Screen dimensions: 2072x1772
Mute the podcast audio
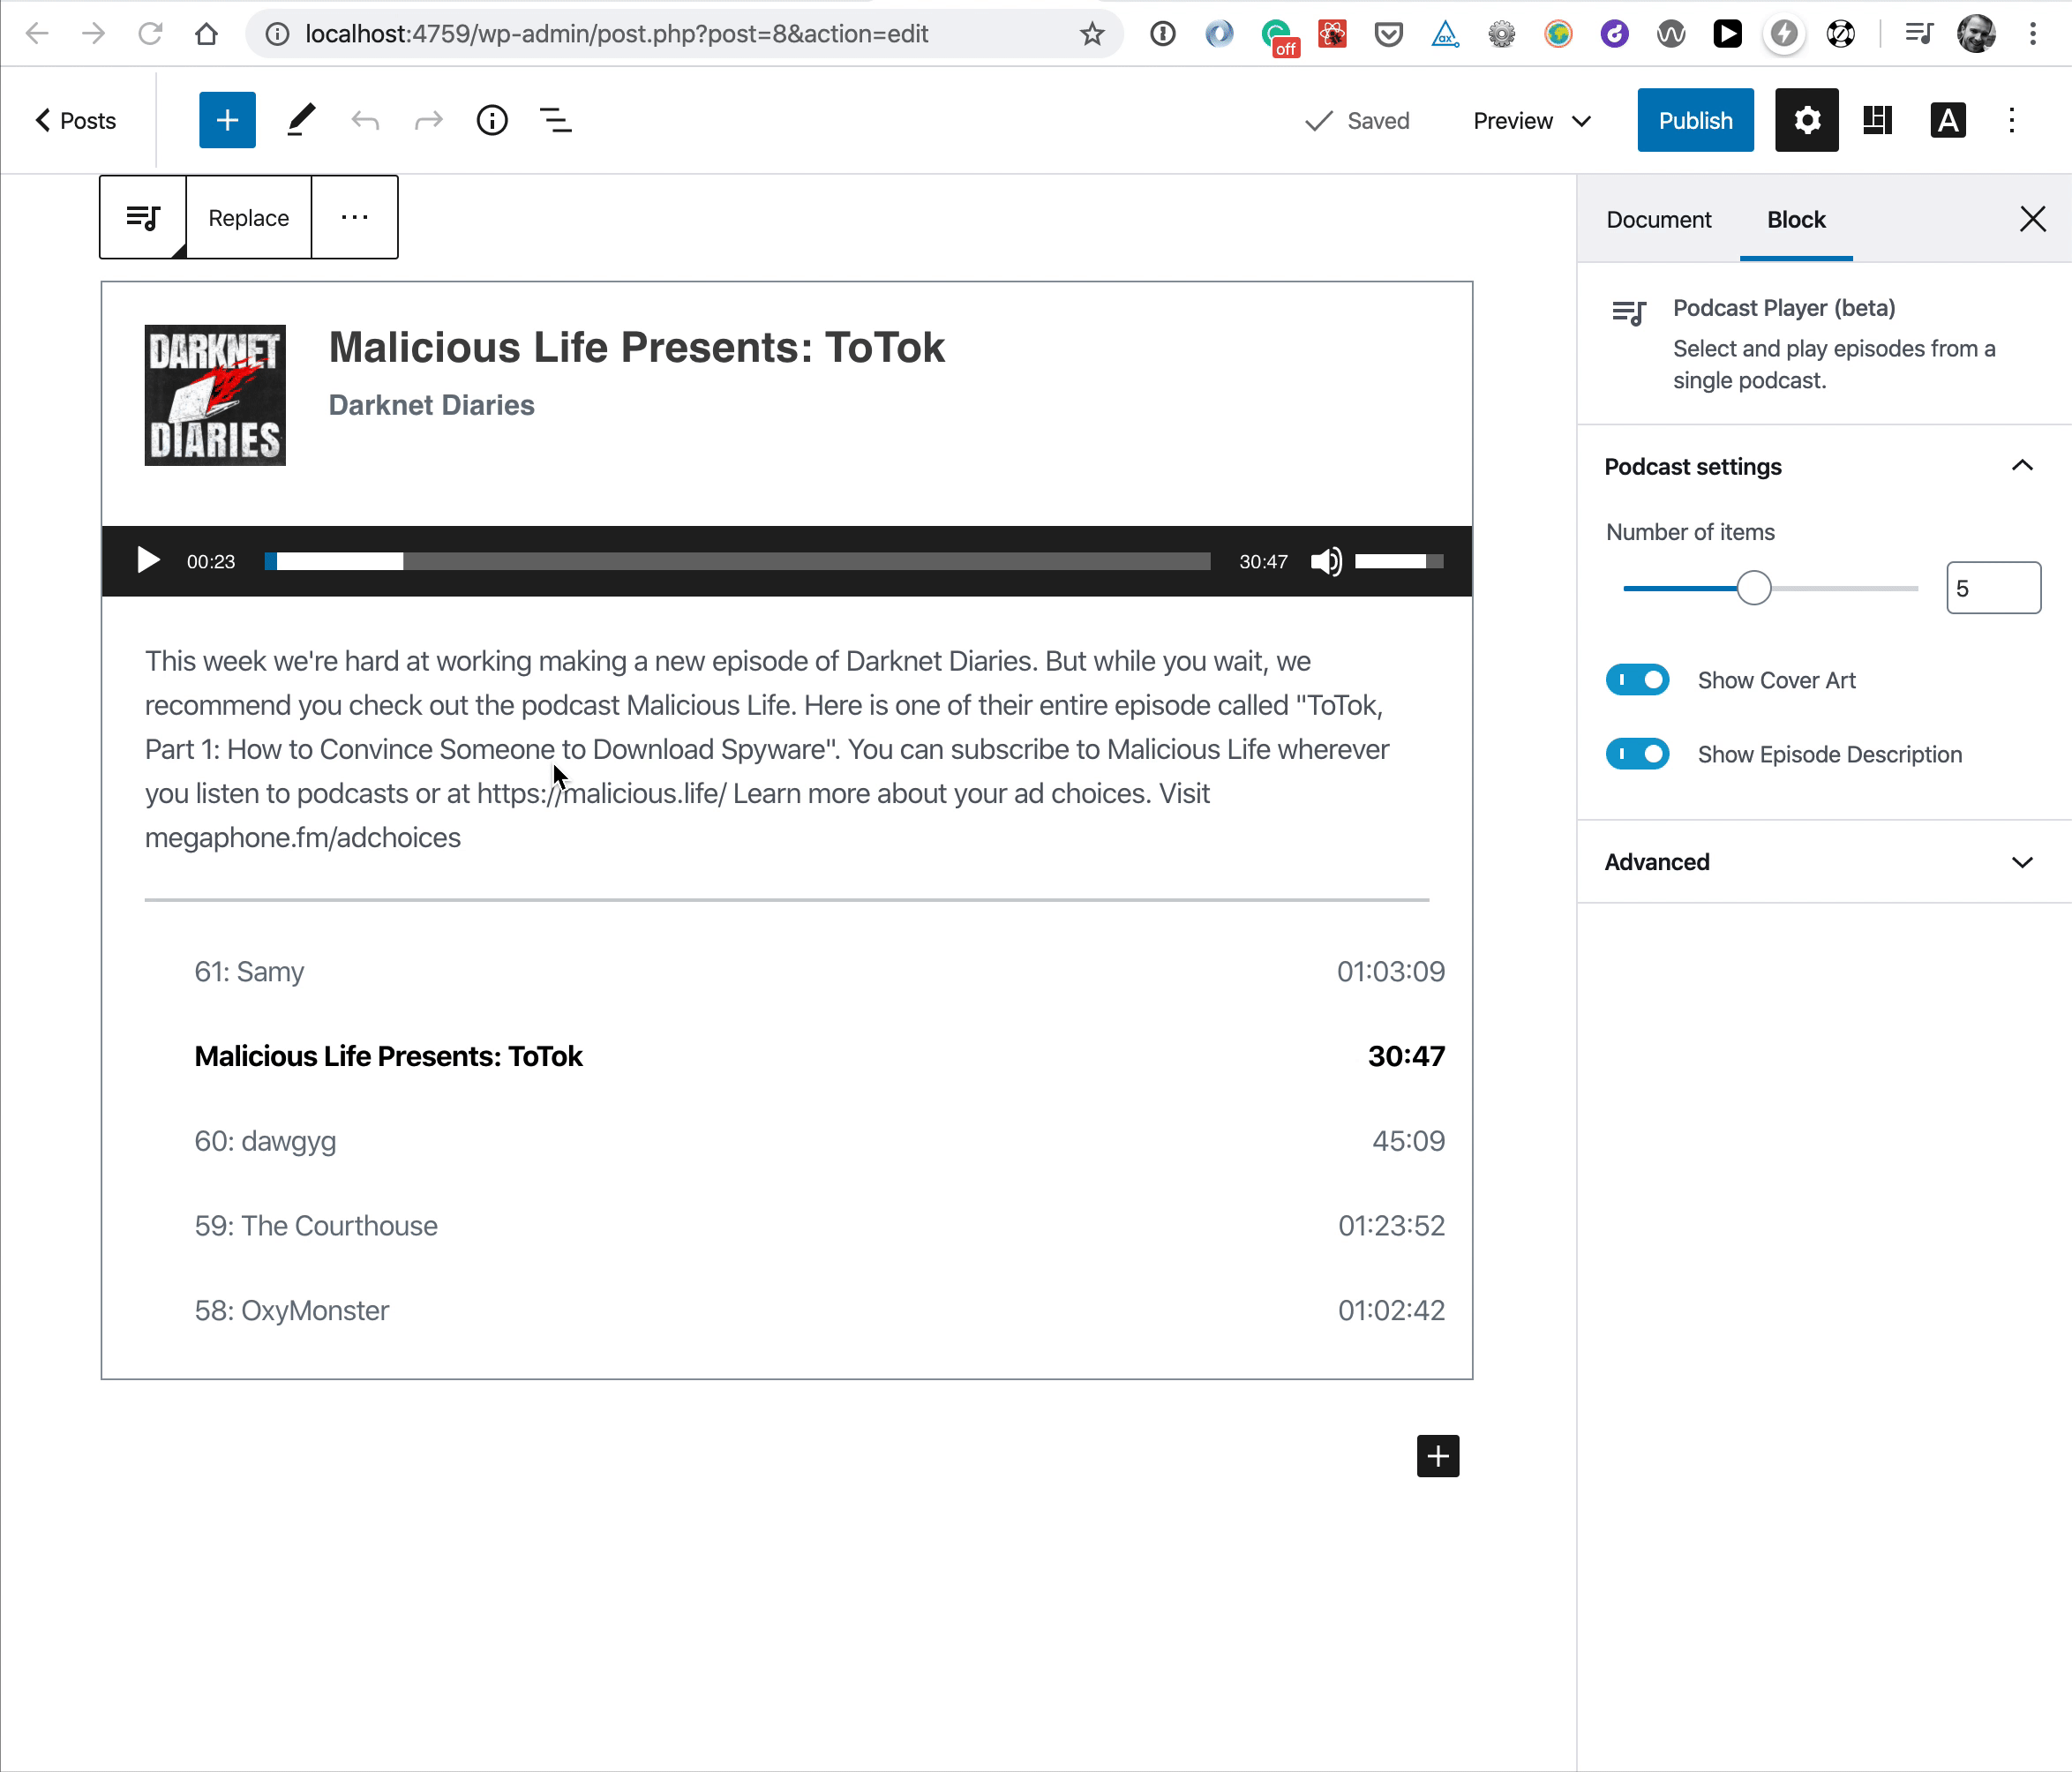coord(1326,561)
